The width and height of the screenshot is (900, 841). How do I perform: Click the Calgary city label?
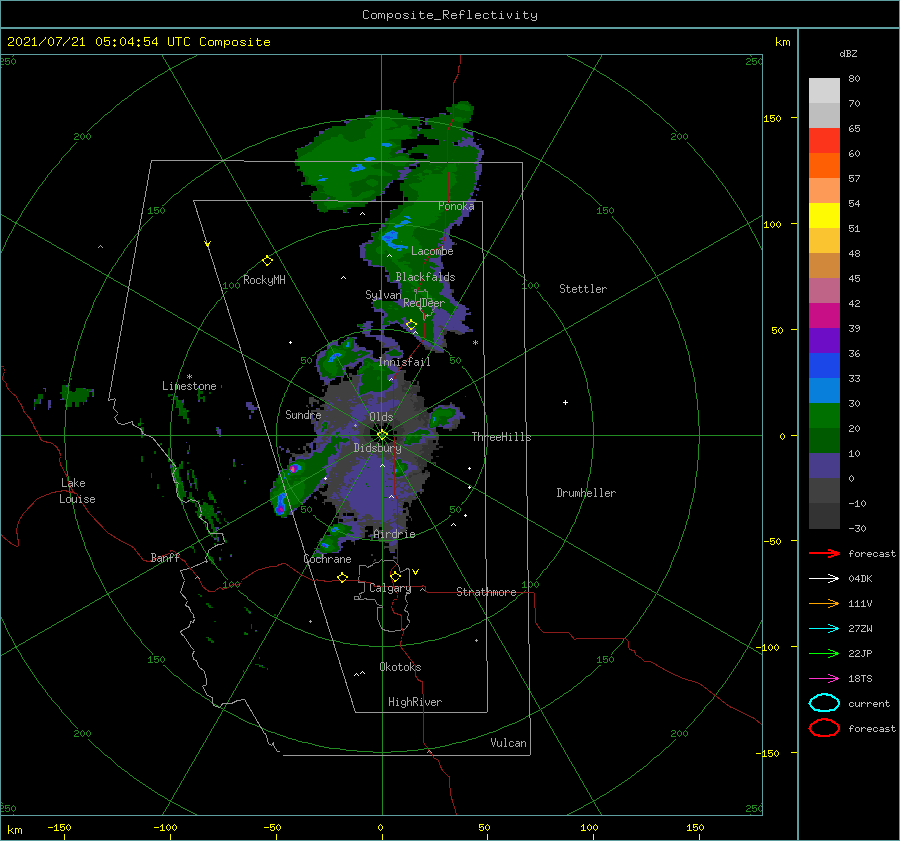(x=390, y=588)
